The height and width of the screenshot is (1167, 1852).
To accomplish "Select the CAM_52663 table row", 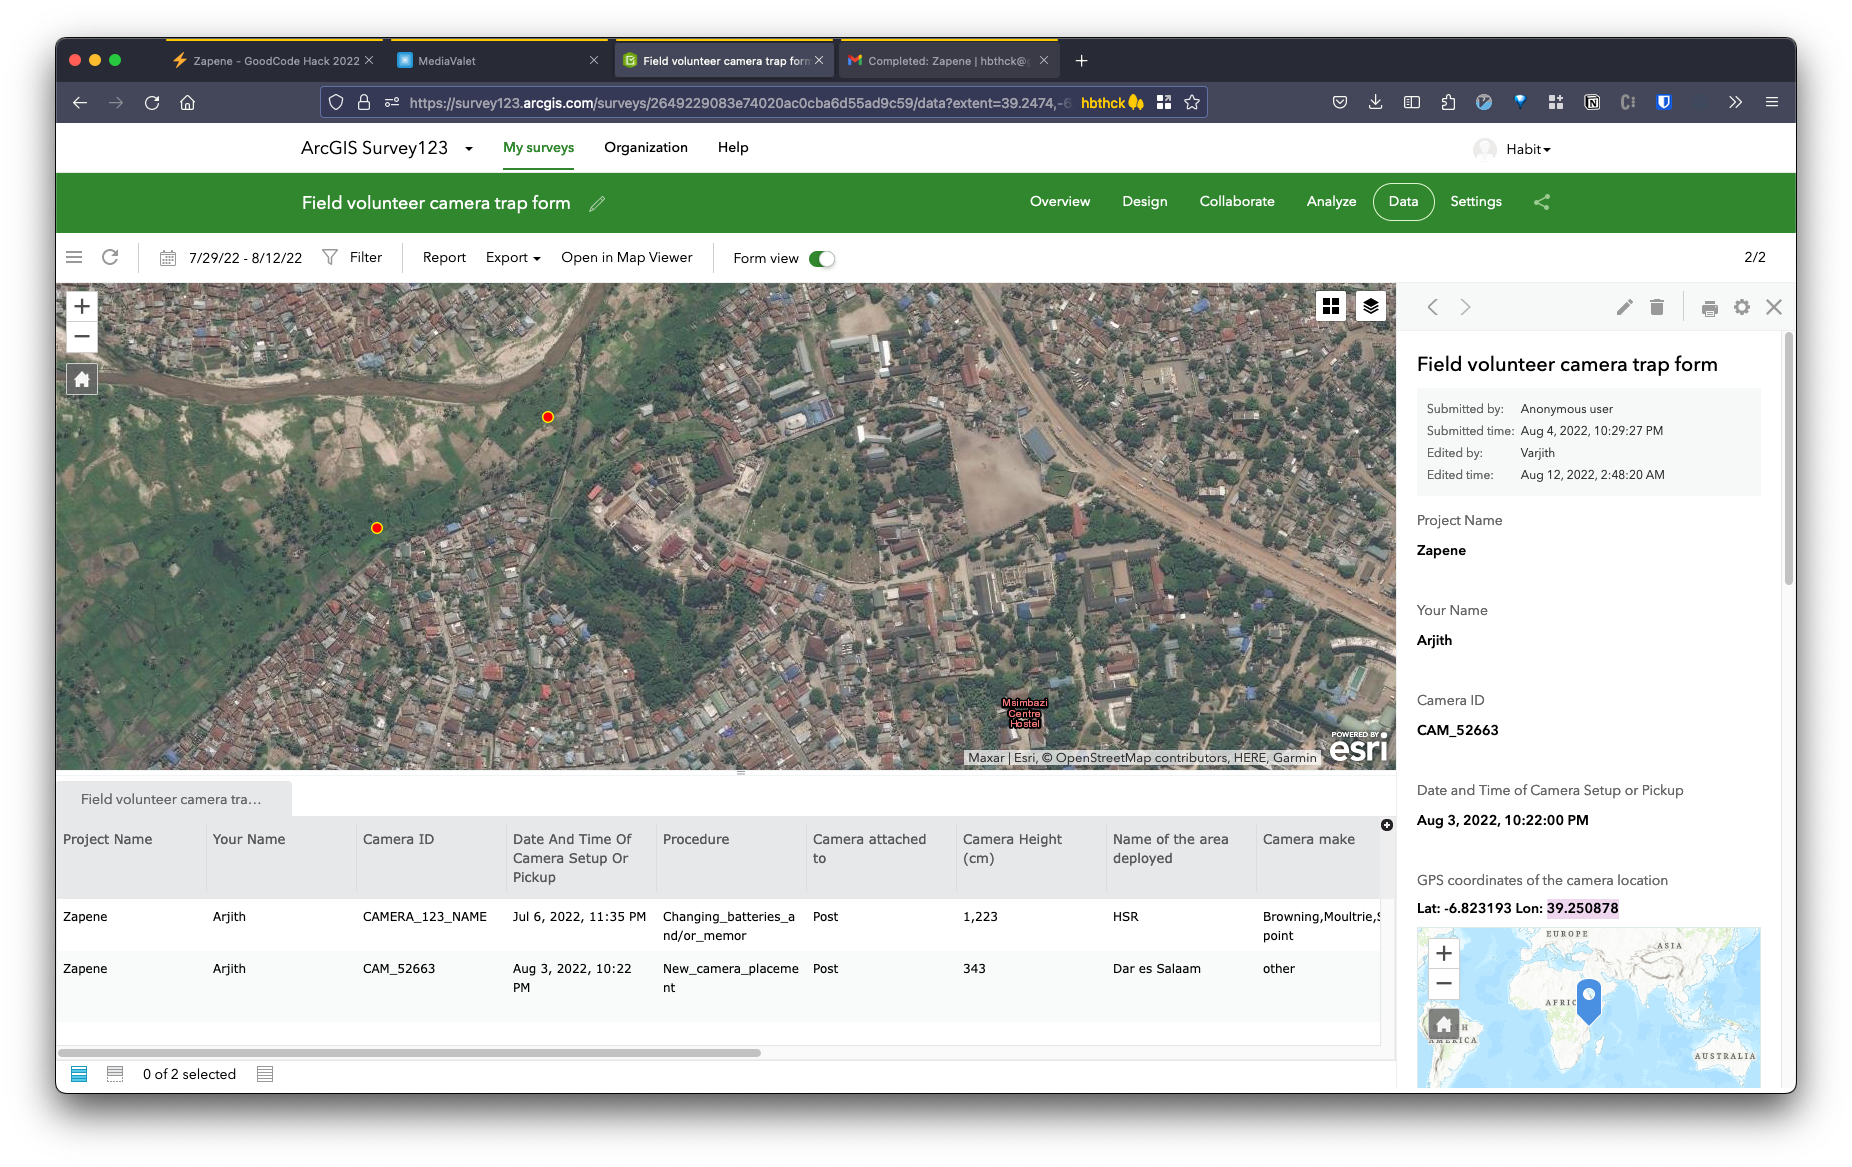I will (x=398, y=969).
